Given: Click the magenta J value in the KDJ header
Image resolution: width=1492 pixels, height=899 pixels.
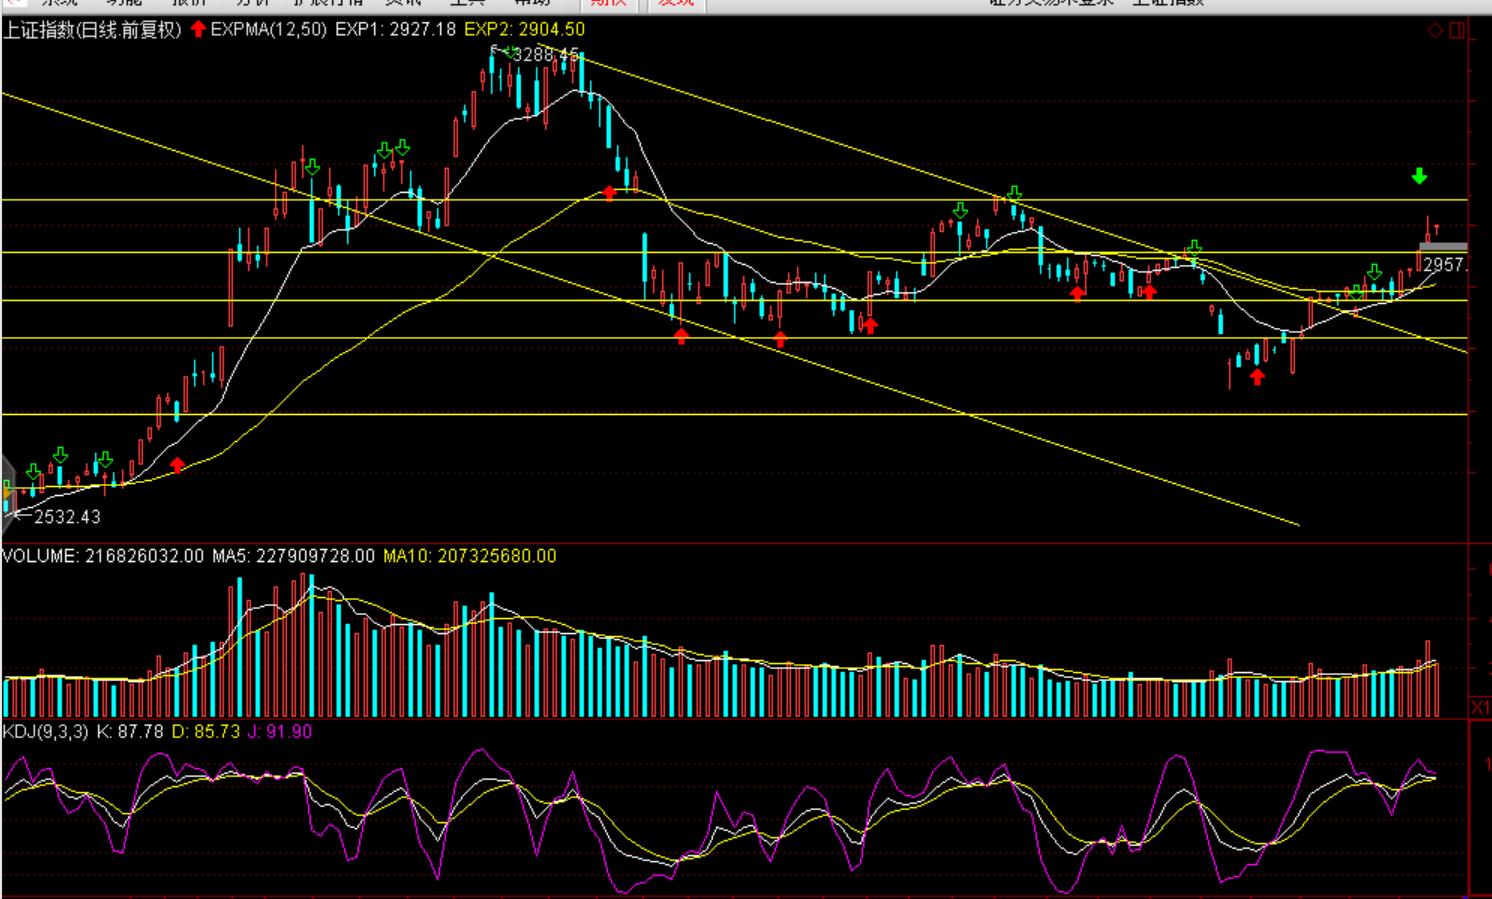Looking at the screenshot, I should pyautogui.click(x=280, y=732).
